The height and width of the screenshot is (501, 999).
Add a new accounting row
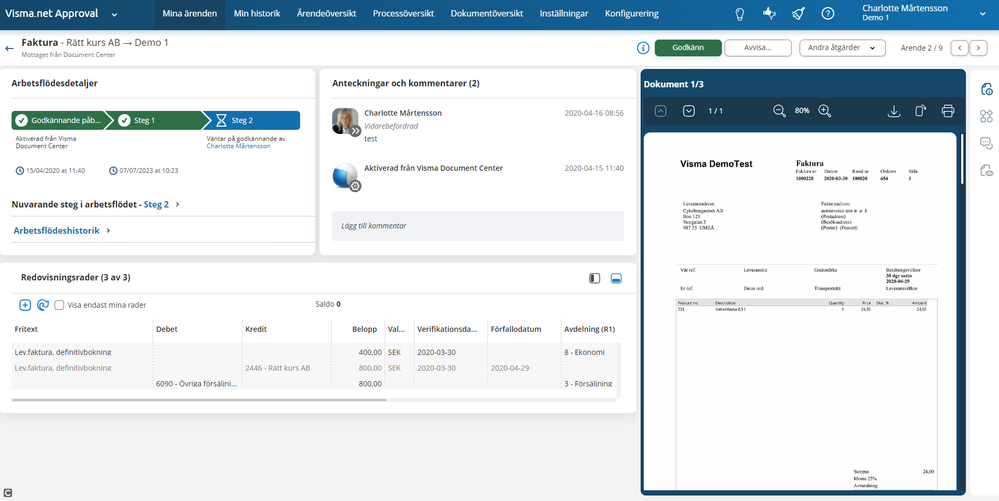coord(25,305)
